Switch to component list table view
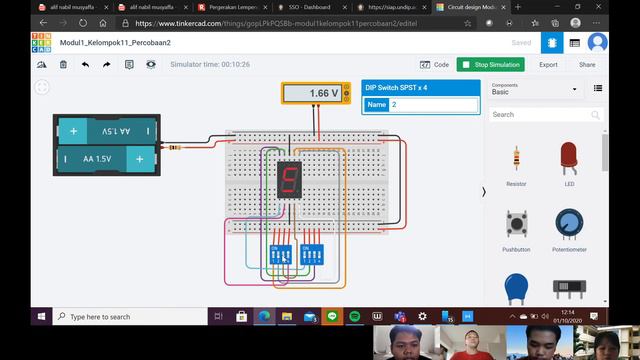This screenshot has height=360, width=640. 575,43
